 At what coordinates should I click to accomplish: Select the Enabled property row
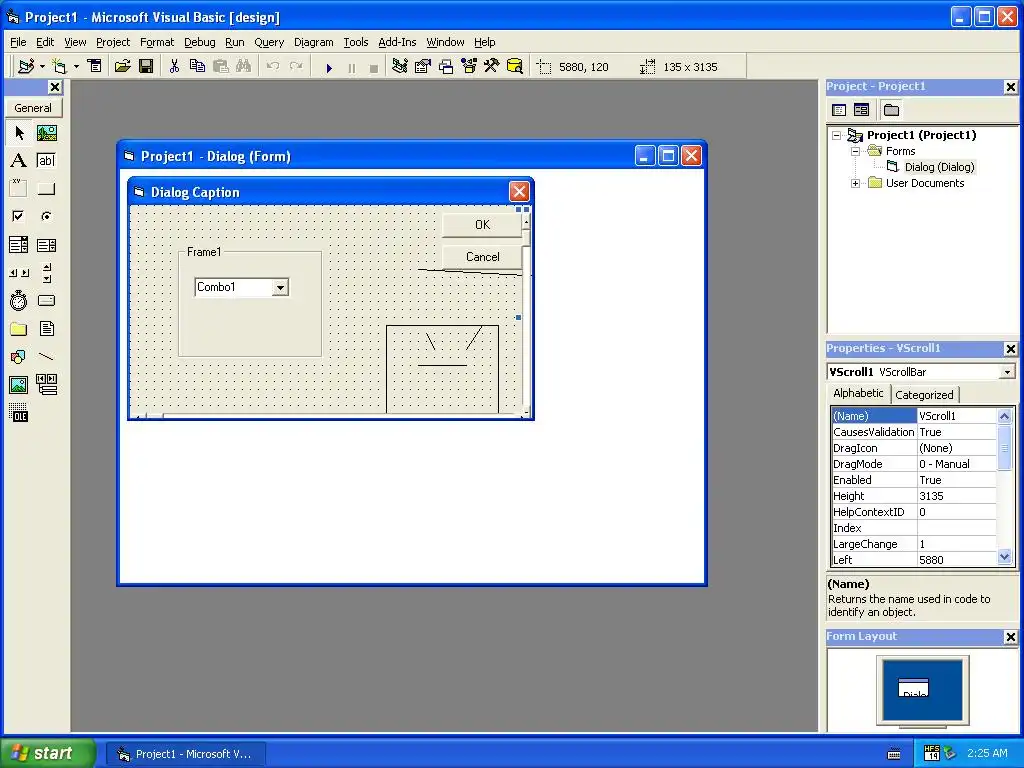click(914, 480)
